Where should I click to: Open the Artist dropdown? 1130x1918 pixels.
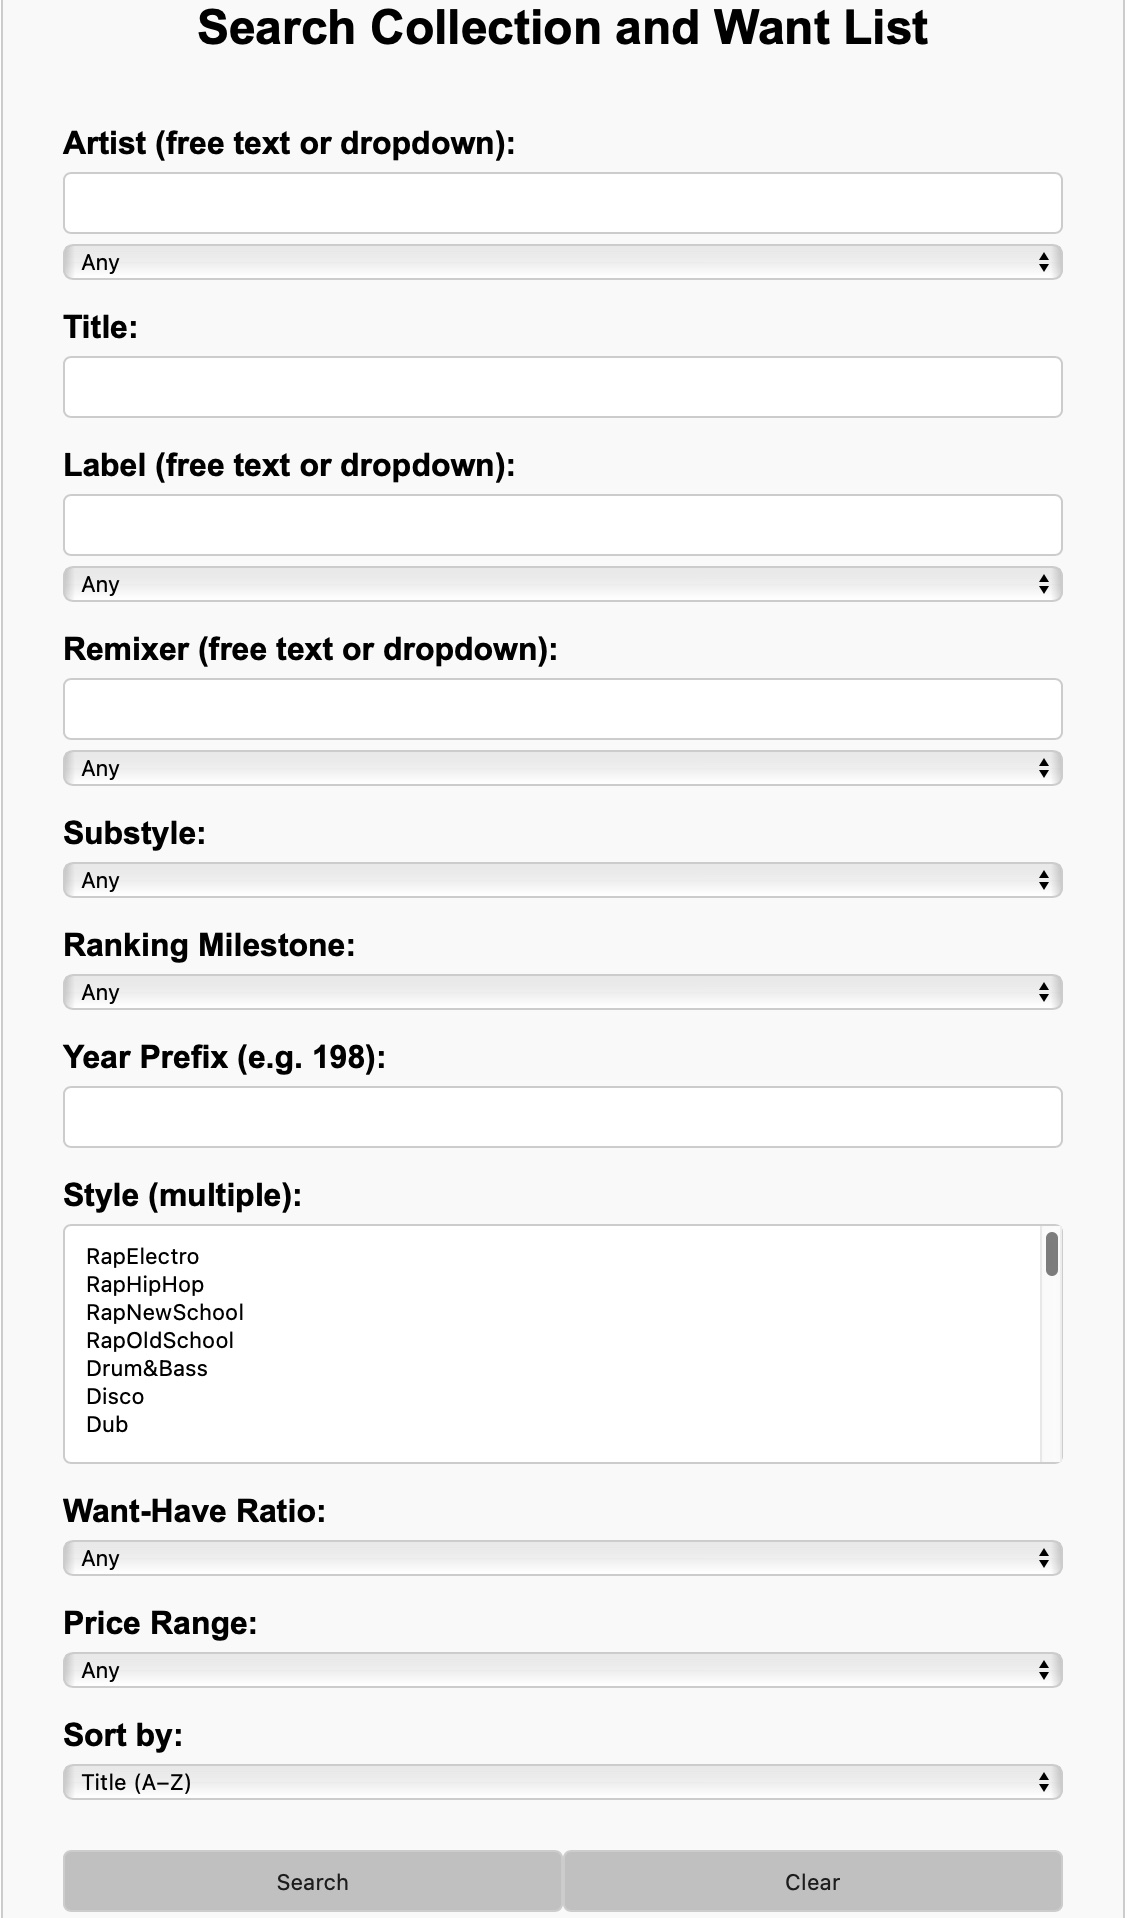(562, 262)
